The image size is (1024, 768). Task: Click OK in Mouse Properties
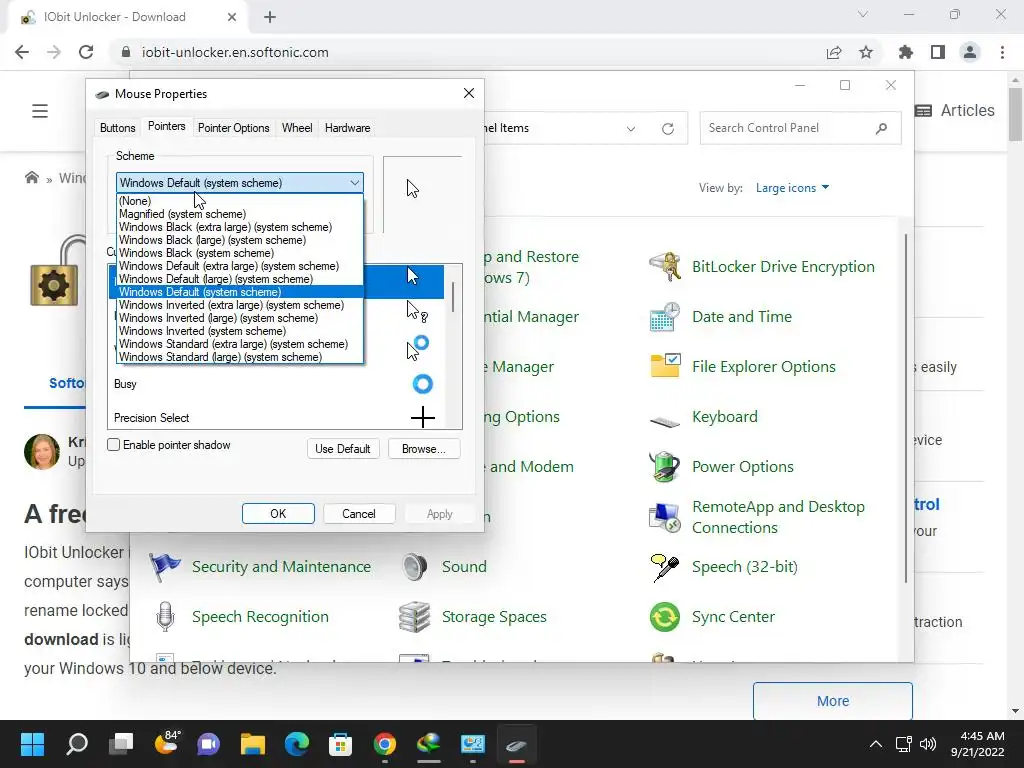click(278, 514)
